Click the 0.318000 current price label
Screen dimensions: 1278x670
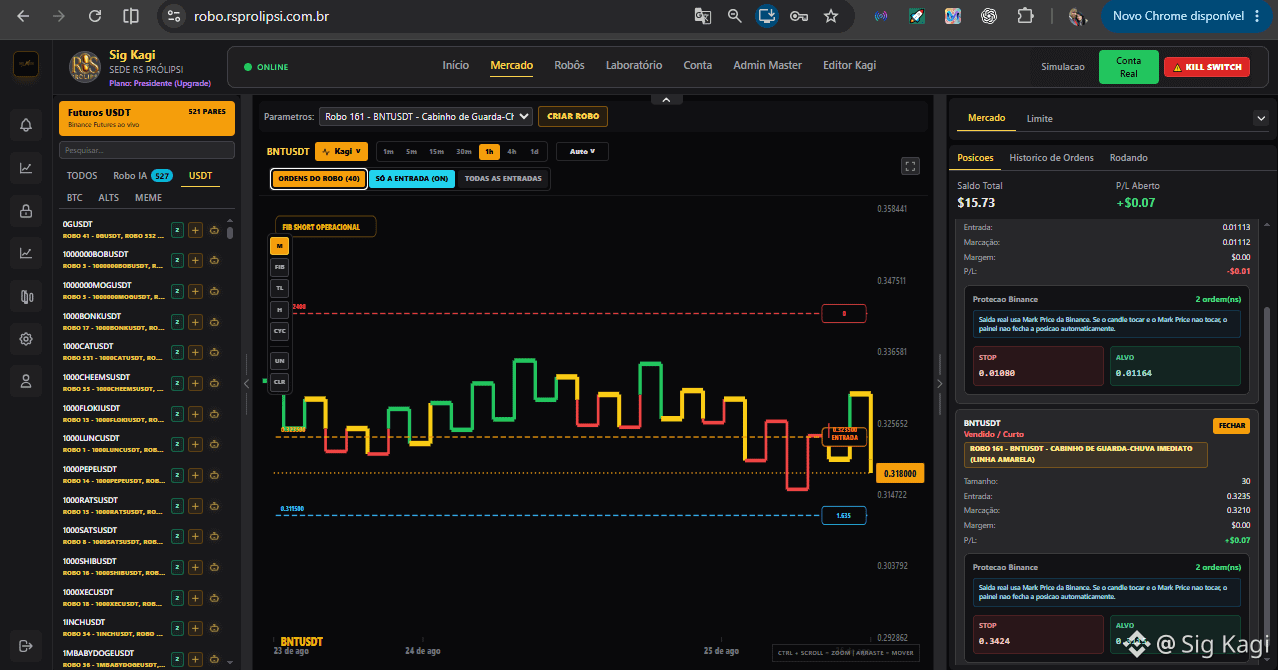(x=899, y=474)
